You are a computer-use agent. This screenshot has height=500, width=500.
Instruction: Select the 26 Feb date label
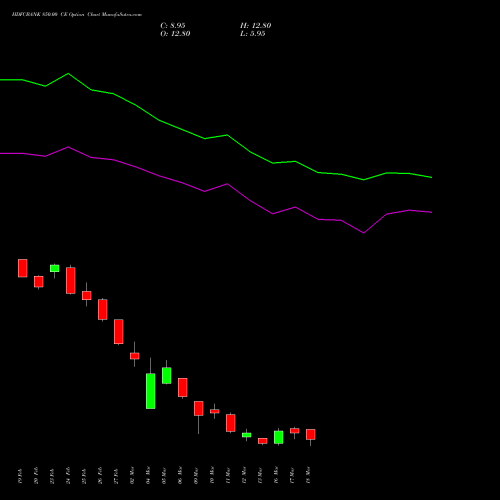(x=100, y=476)
